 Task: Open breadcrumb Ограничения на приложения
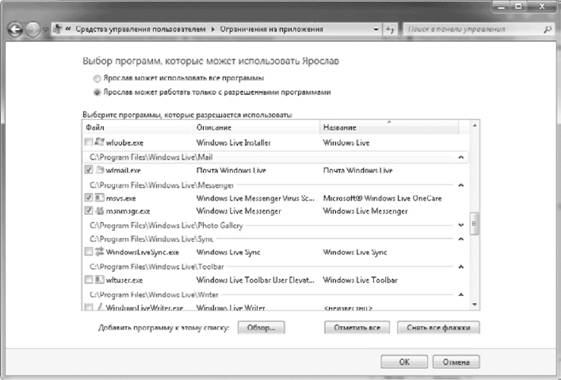point(272,29)
